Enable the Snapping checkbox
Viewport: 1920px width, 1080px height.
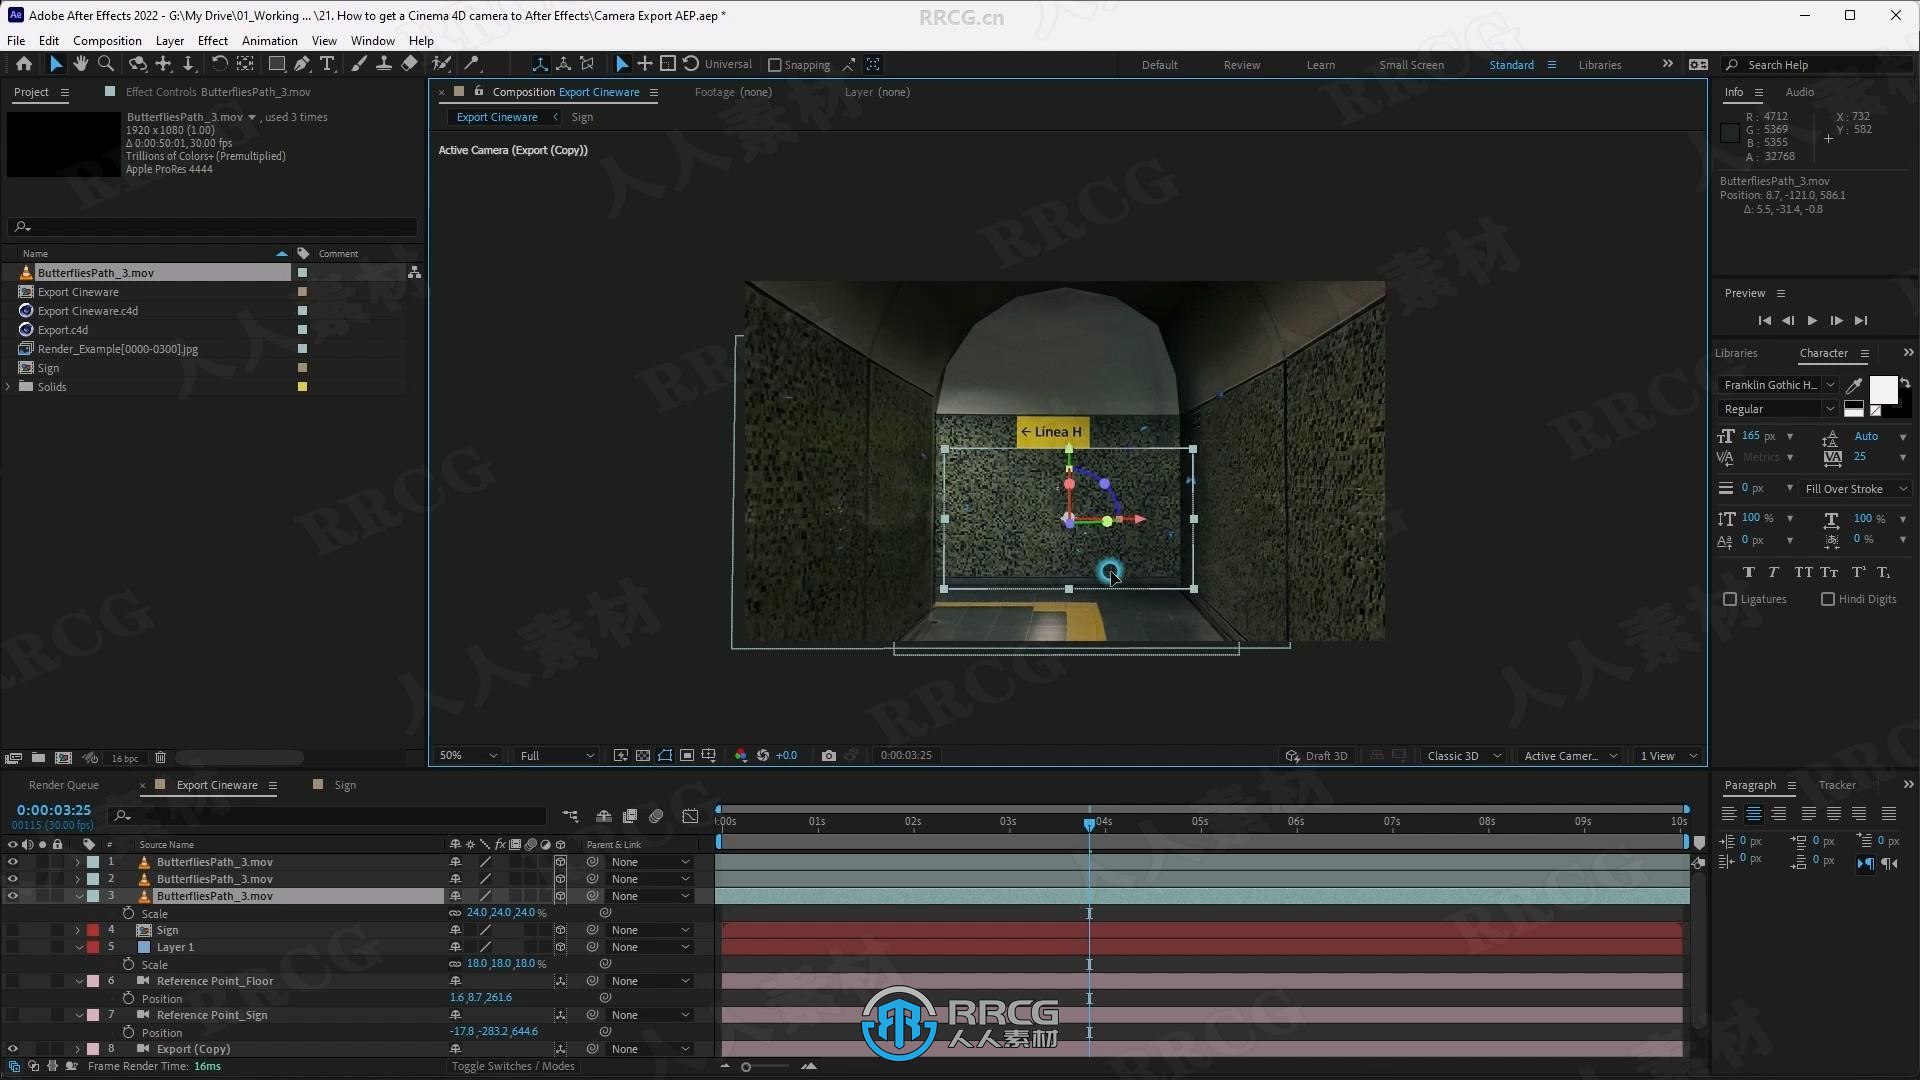tap(774, 65)
